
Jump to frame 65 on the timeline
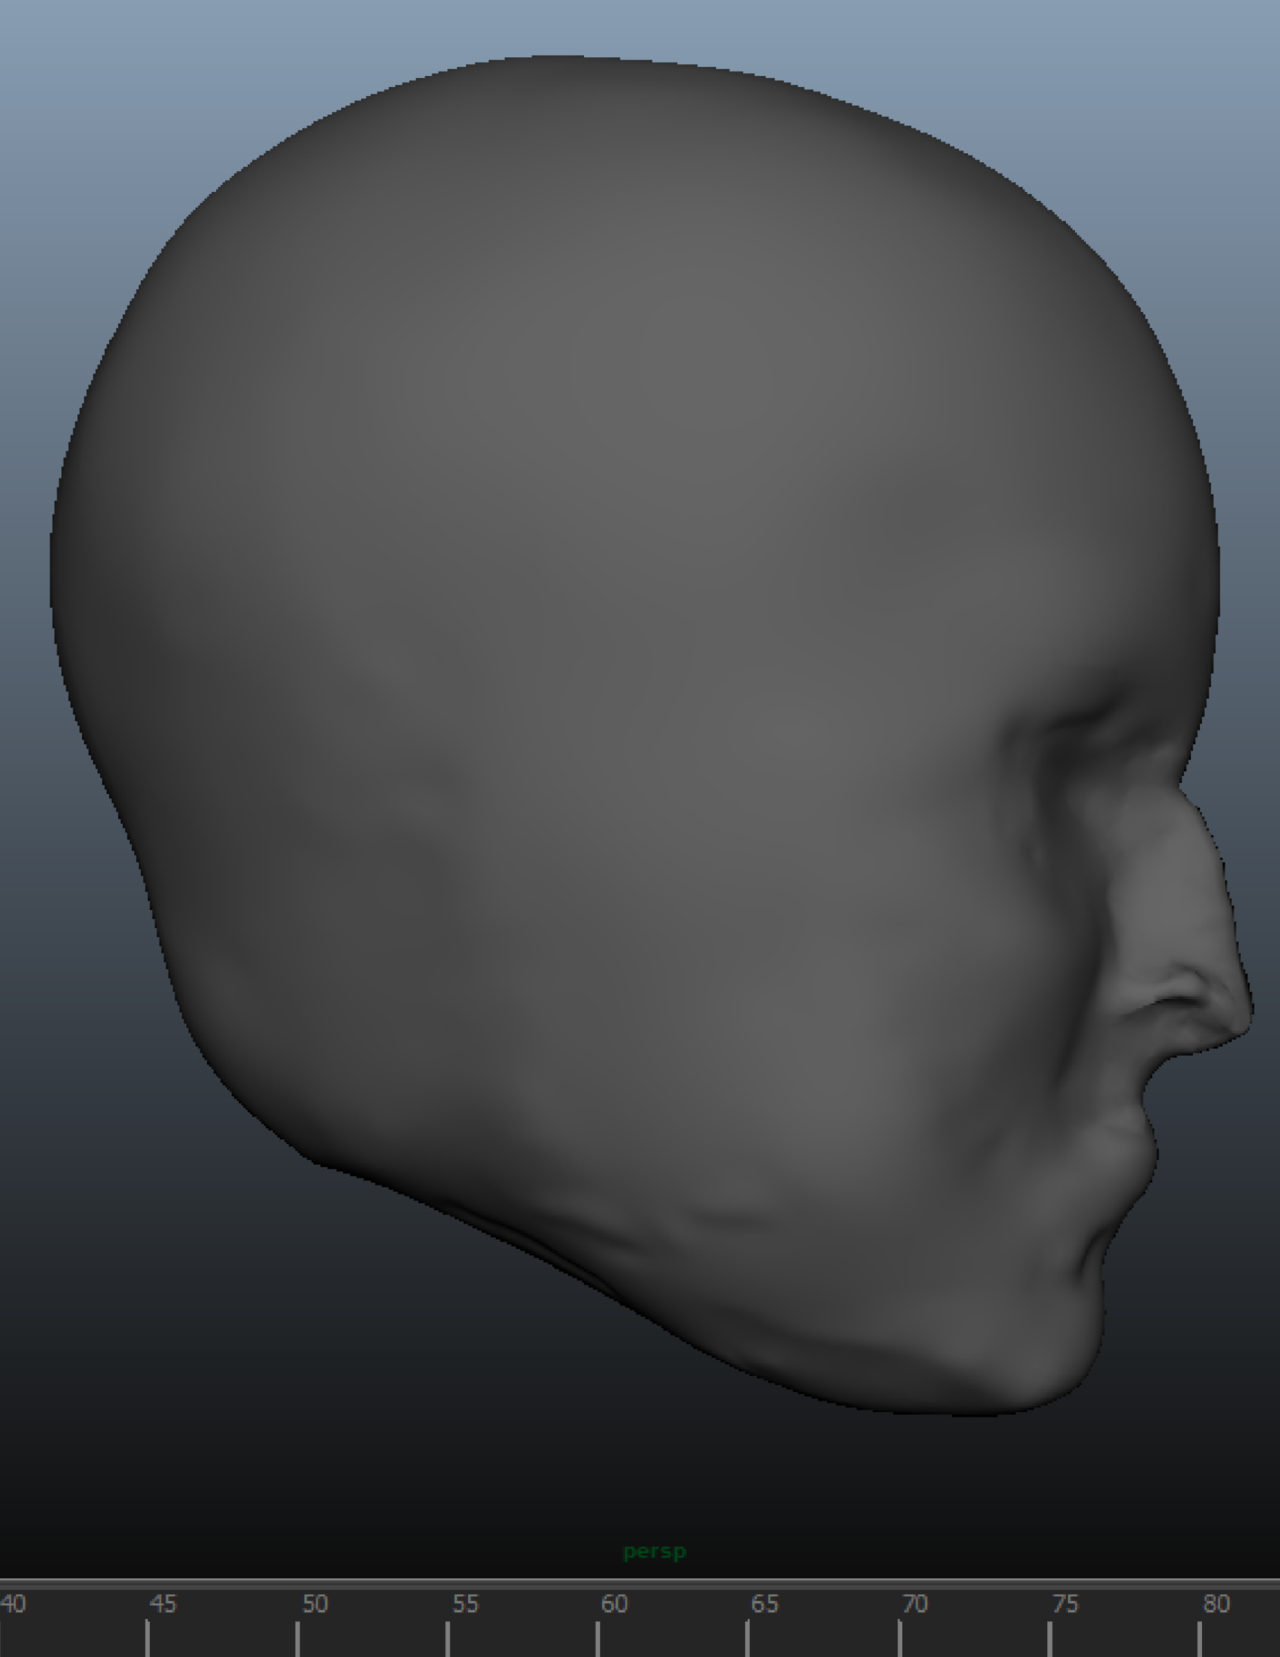(x=765, y=1604)
